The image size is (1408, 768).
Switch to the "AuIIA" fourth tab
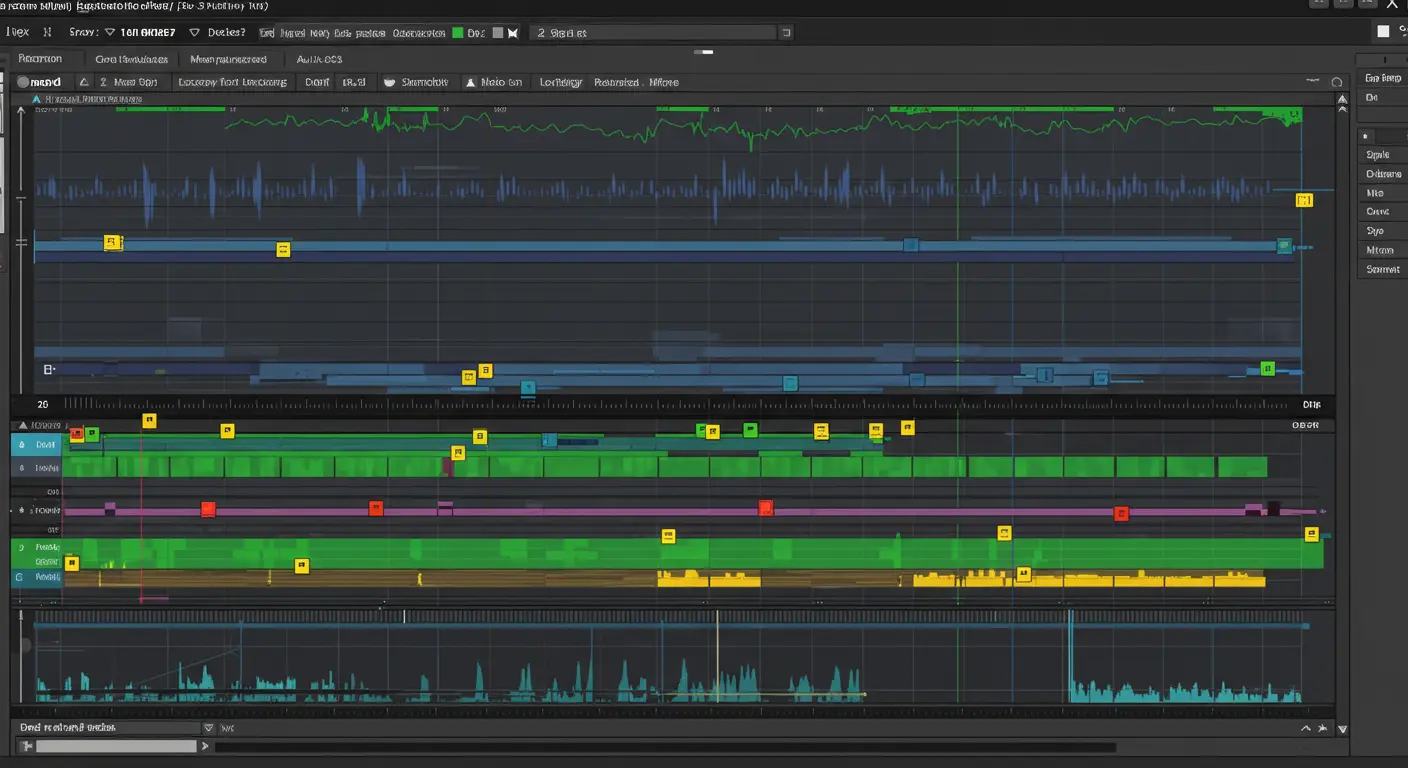click(319, 59)
